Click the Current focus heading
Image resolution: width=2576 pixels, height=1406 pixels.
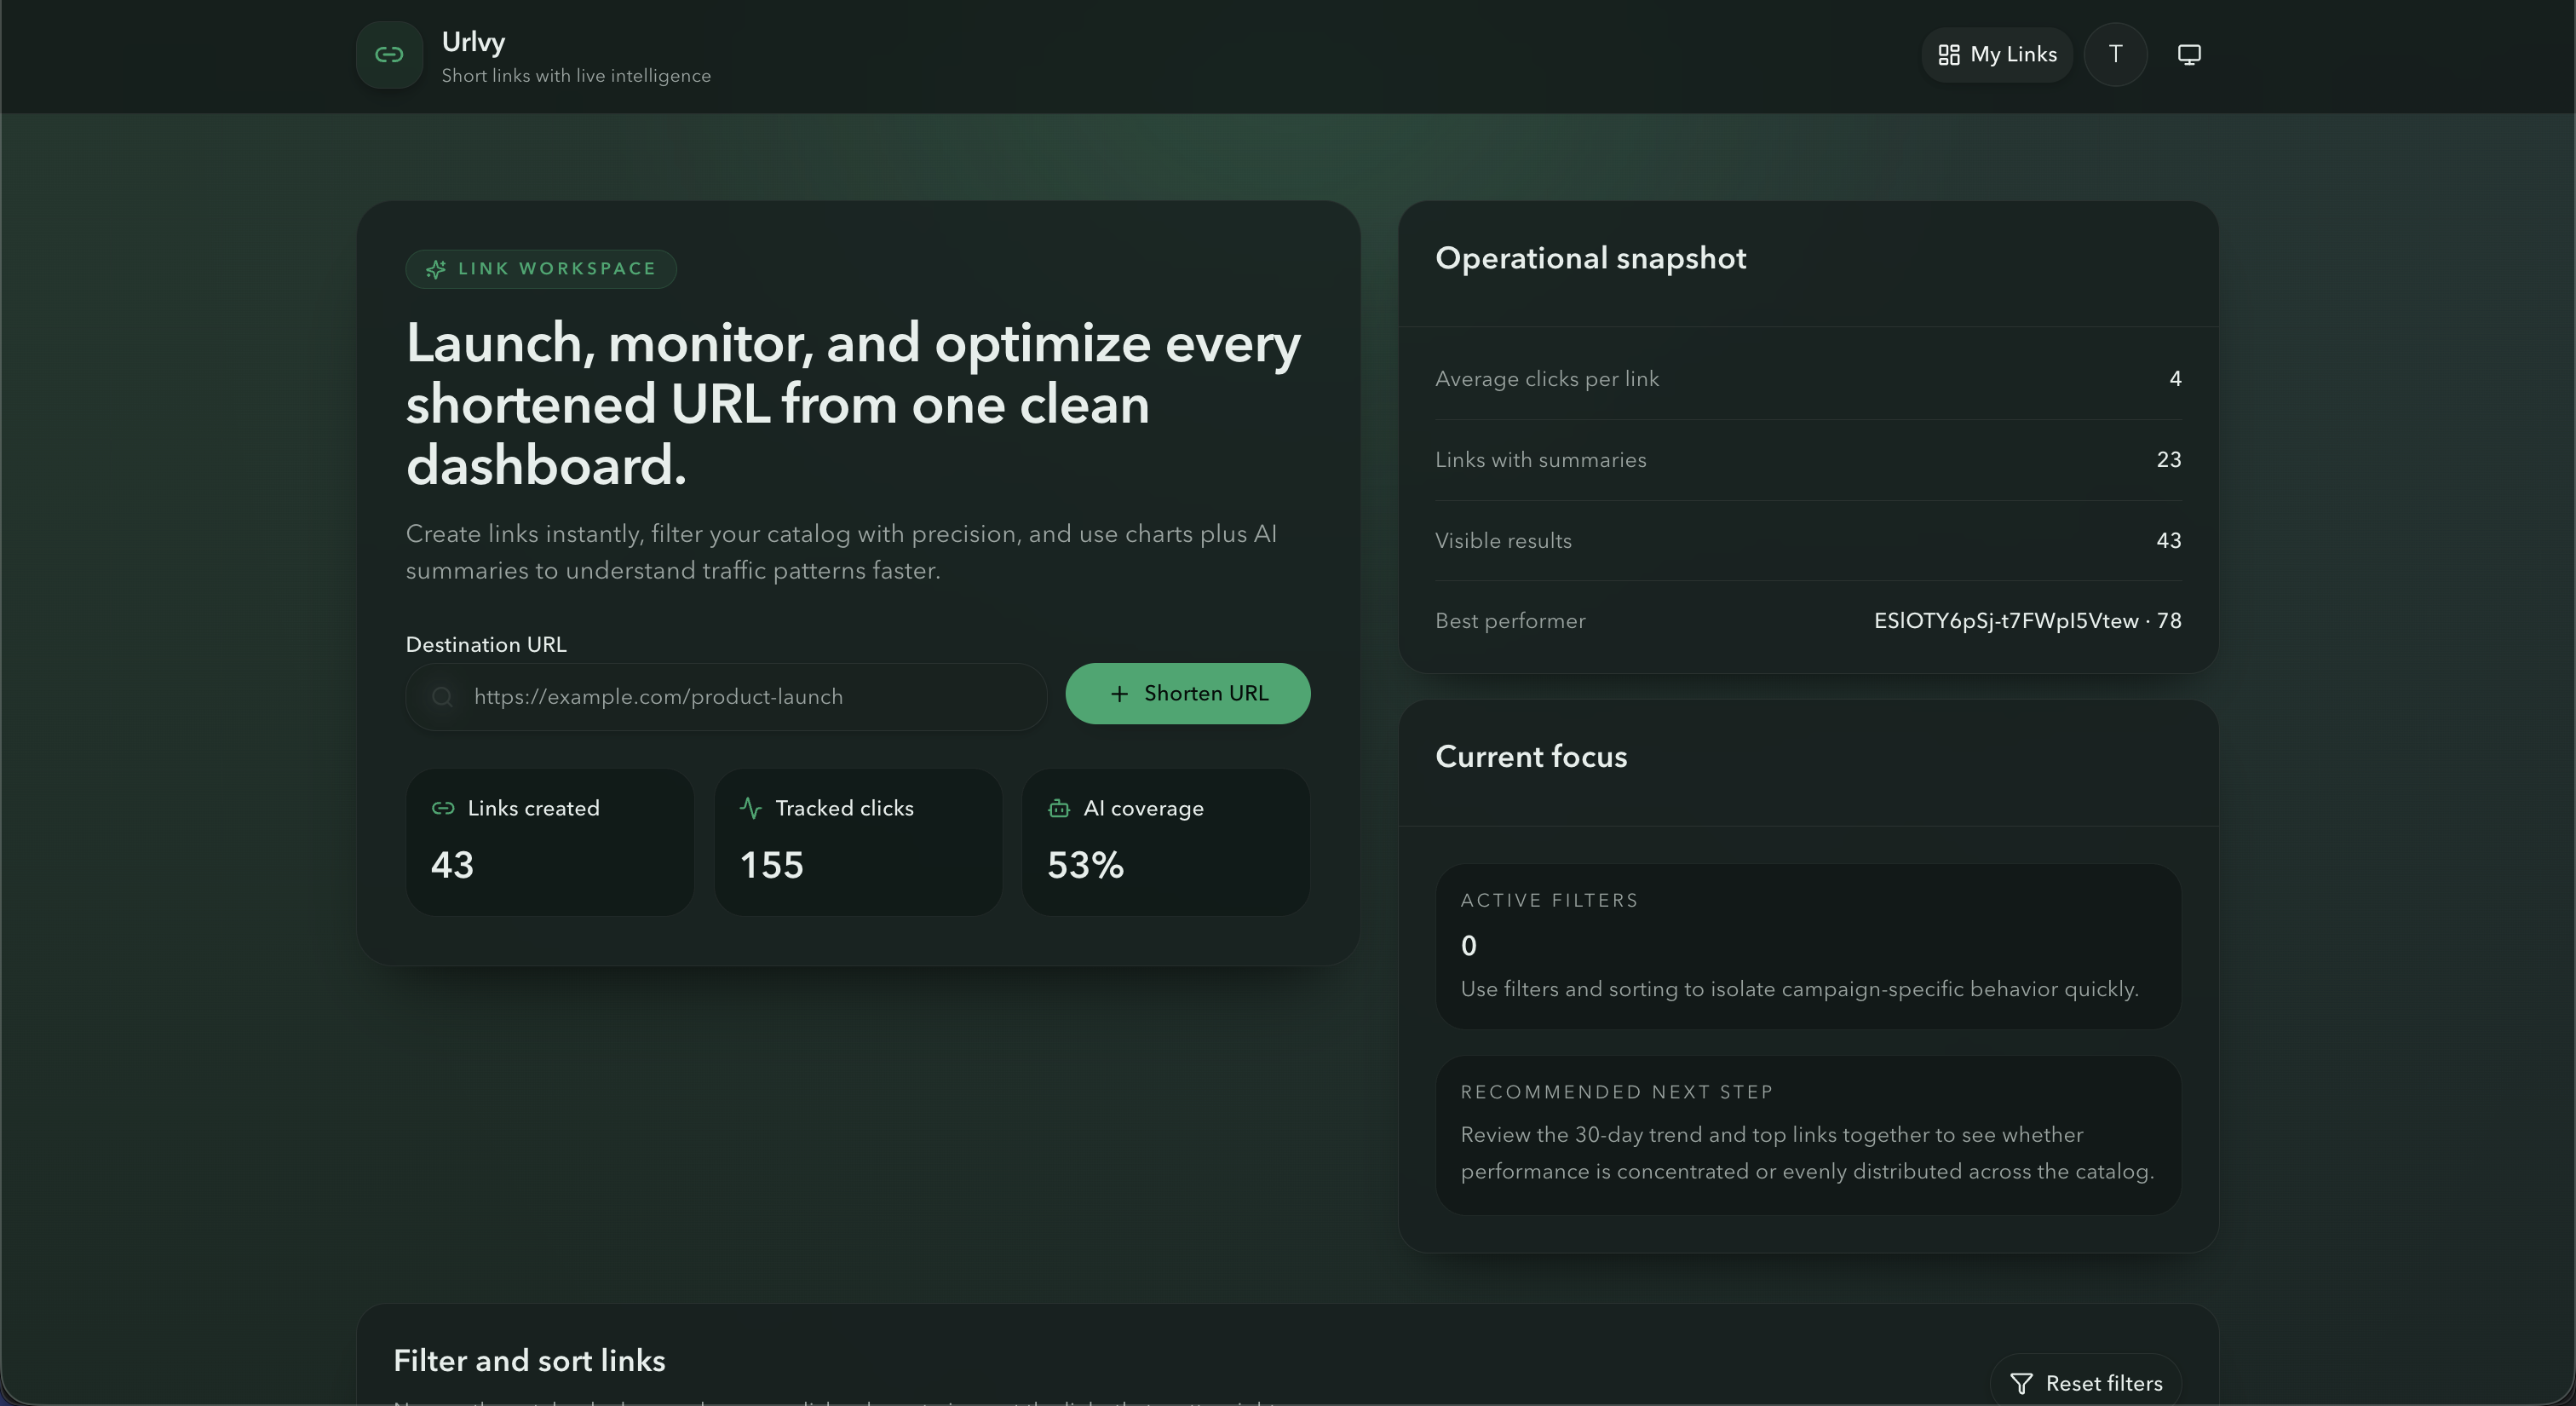click(x=1531, y=757)
